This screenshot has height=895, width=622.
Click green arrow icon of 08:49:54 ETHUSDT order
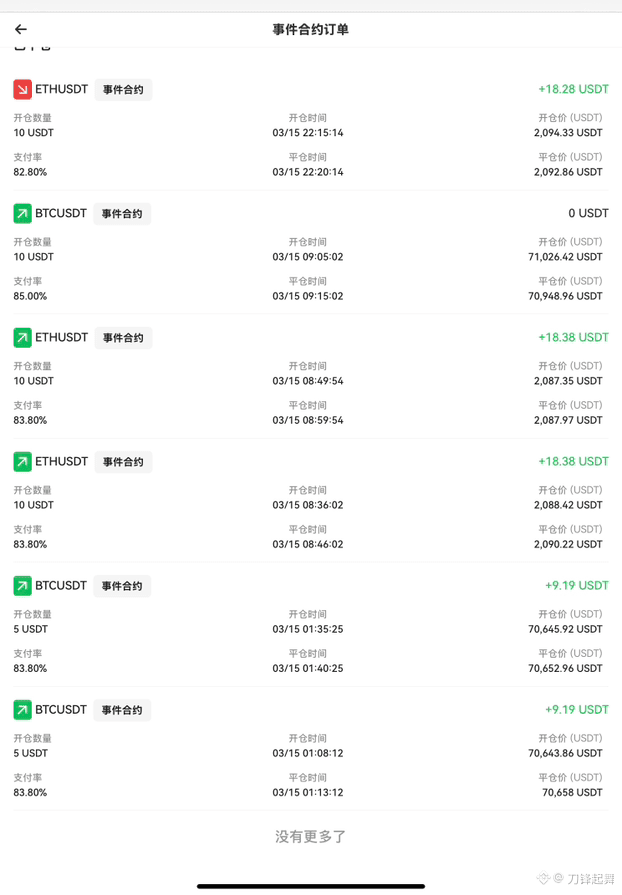coord(22,337)
